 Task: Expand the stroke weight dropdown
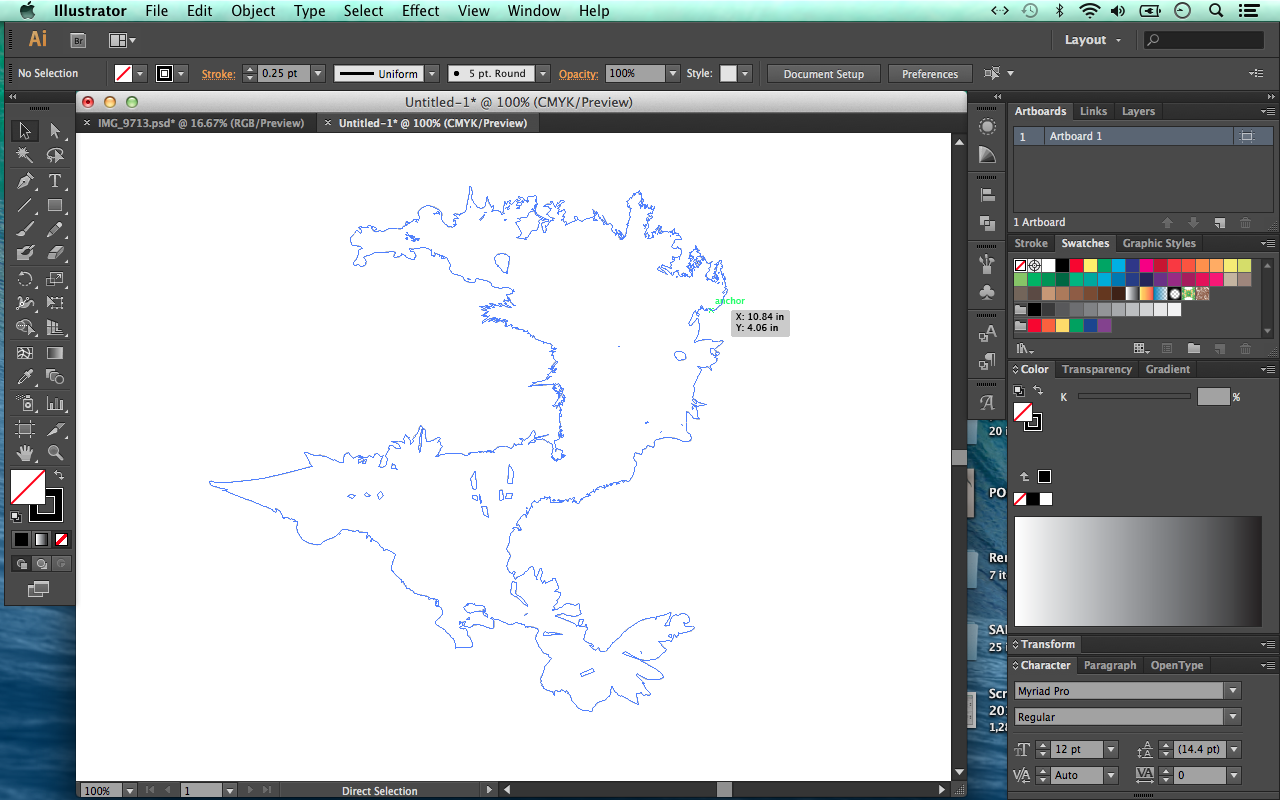318,74
